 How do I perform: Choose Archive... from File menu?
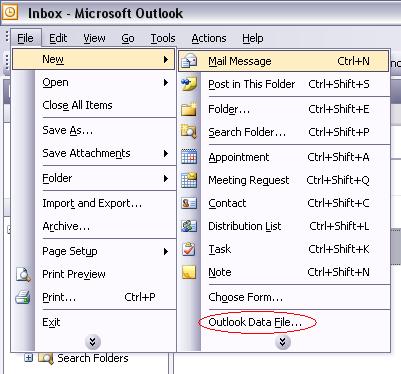pyautogui.click(x=94, y=226)
